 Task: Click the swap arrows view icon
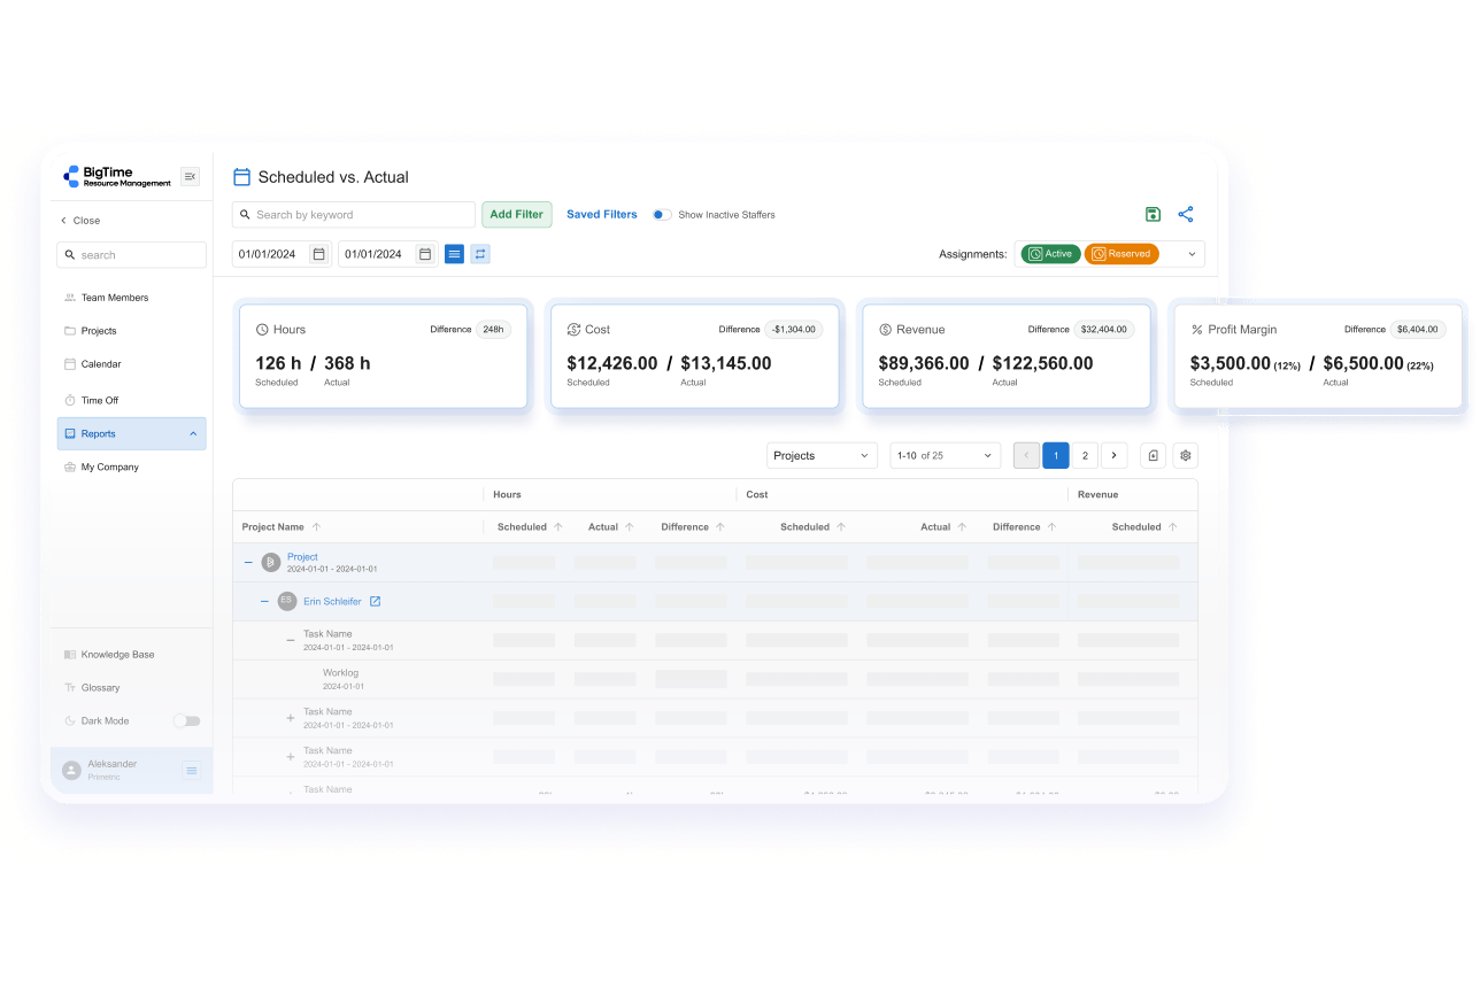[480, 254]
